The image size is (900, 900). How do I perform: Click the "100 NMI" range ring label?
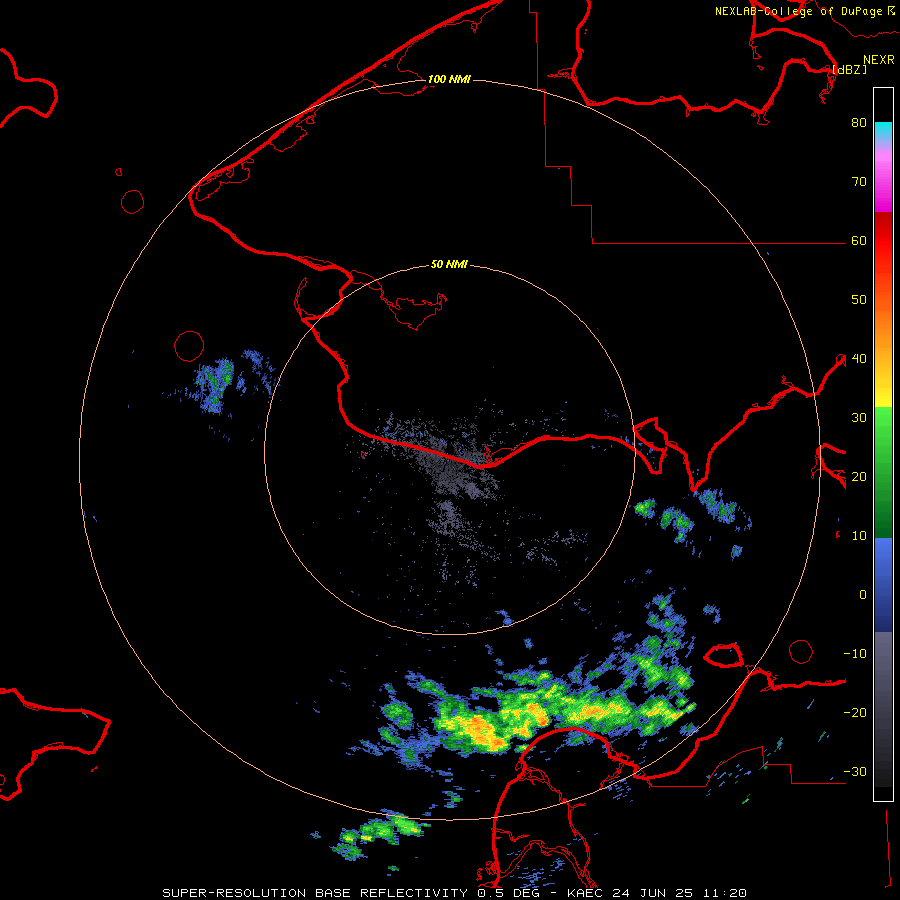pyautogui.click(x=449, y=79)
